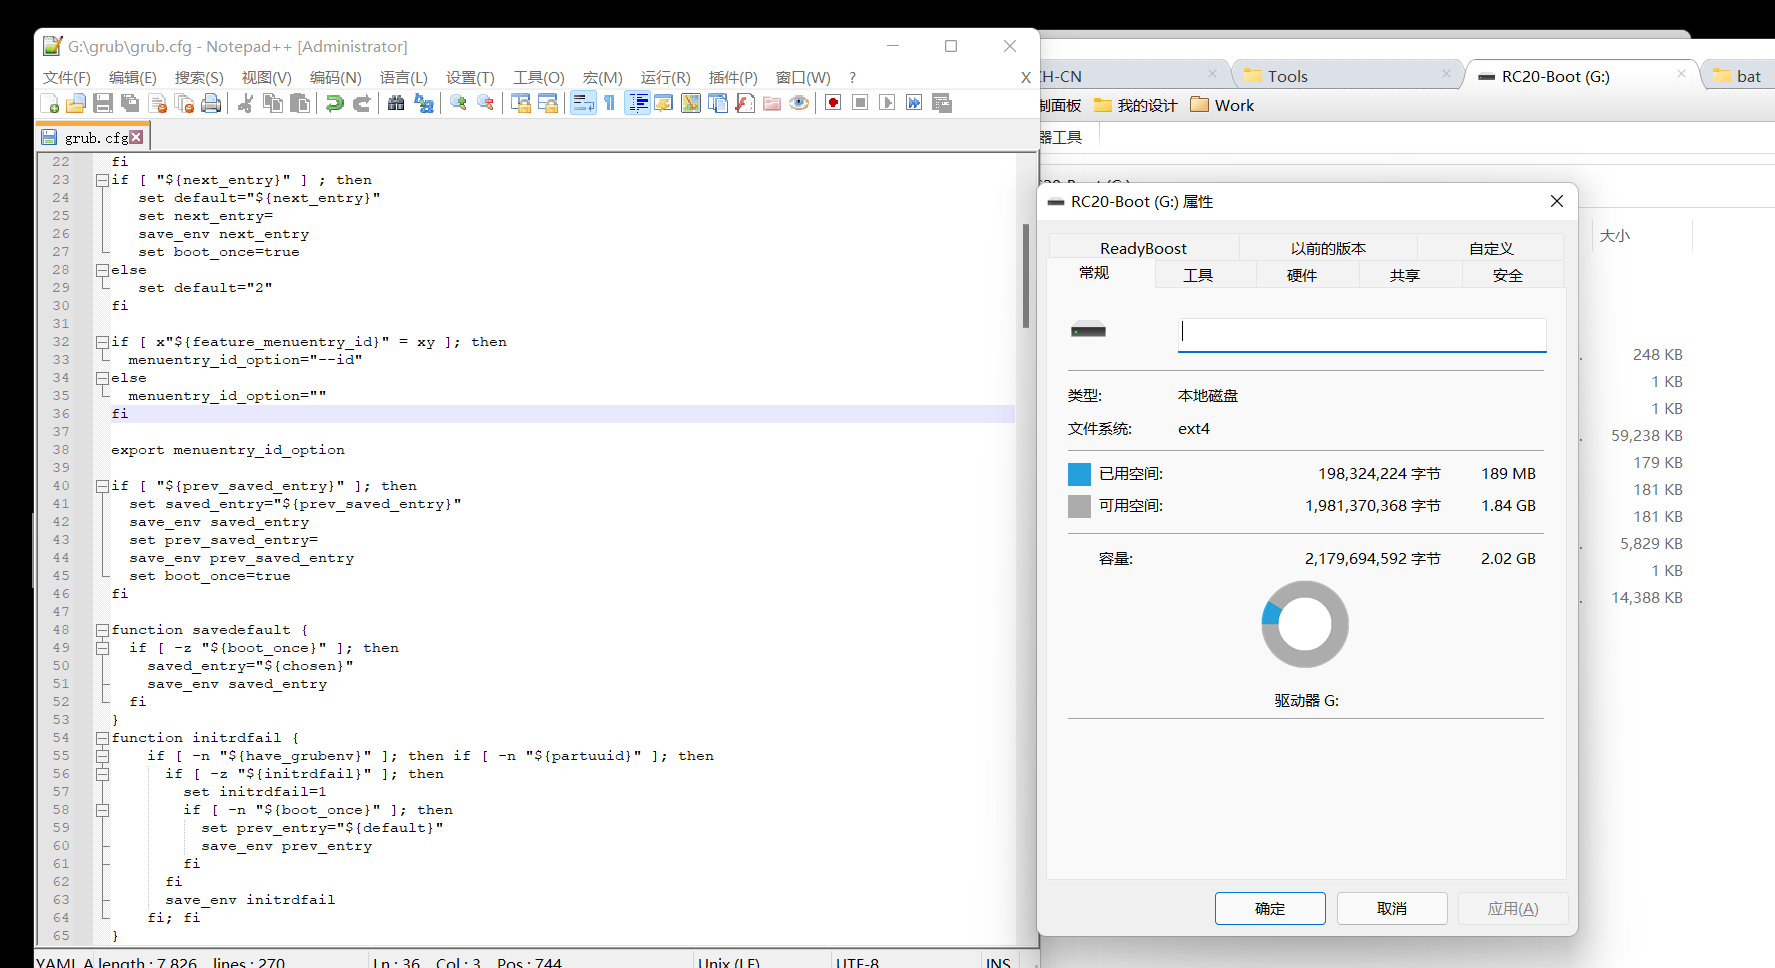1775x968 pixels.
Task: Click the 取消 button in properties dialog
Action: 1391,908
